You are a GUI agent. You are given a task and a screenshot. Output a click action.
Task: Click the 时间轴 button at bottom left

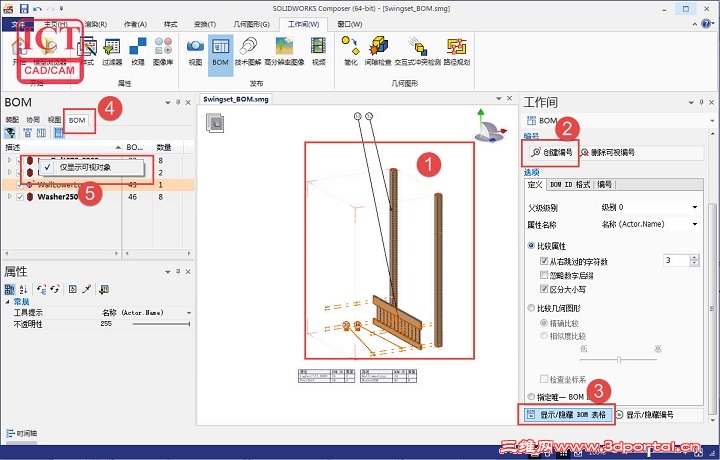pos(22,433)
